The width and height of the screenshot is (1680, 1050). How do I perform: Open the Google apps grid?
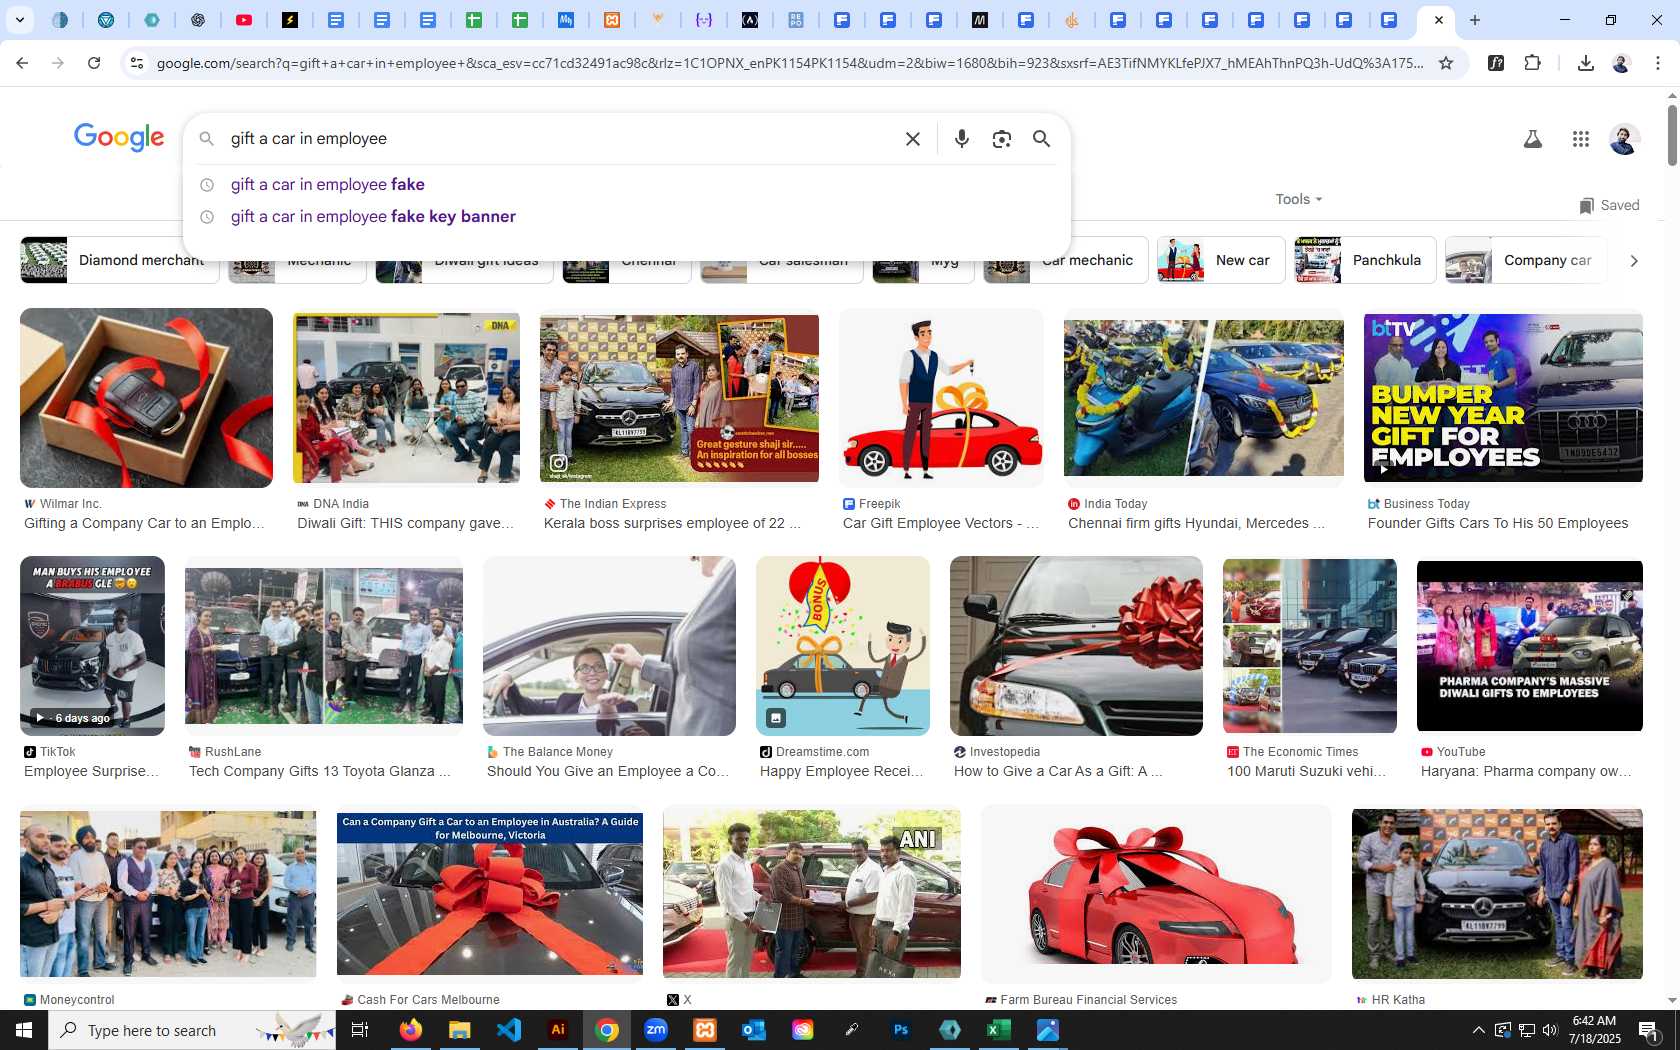pyautogui.click(x=1580, y=139)
